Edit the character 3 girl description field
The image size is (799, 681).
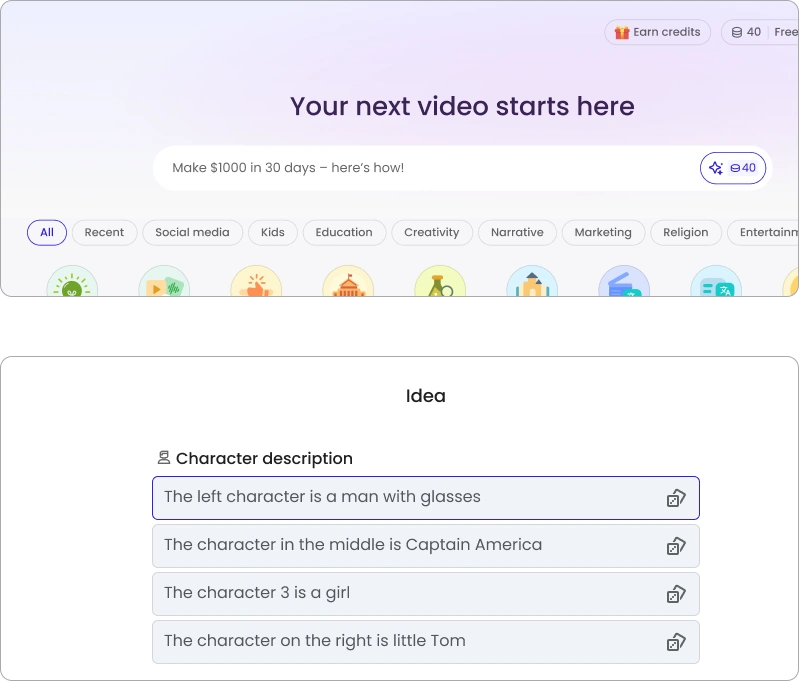pyautogui.click(x=425, y=594)
